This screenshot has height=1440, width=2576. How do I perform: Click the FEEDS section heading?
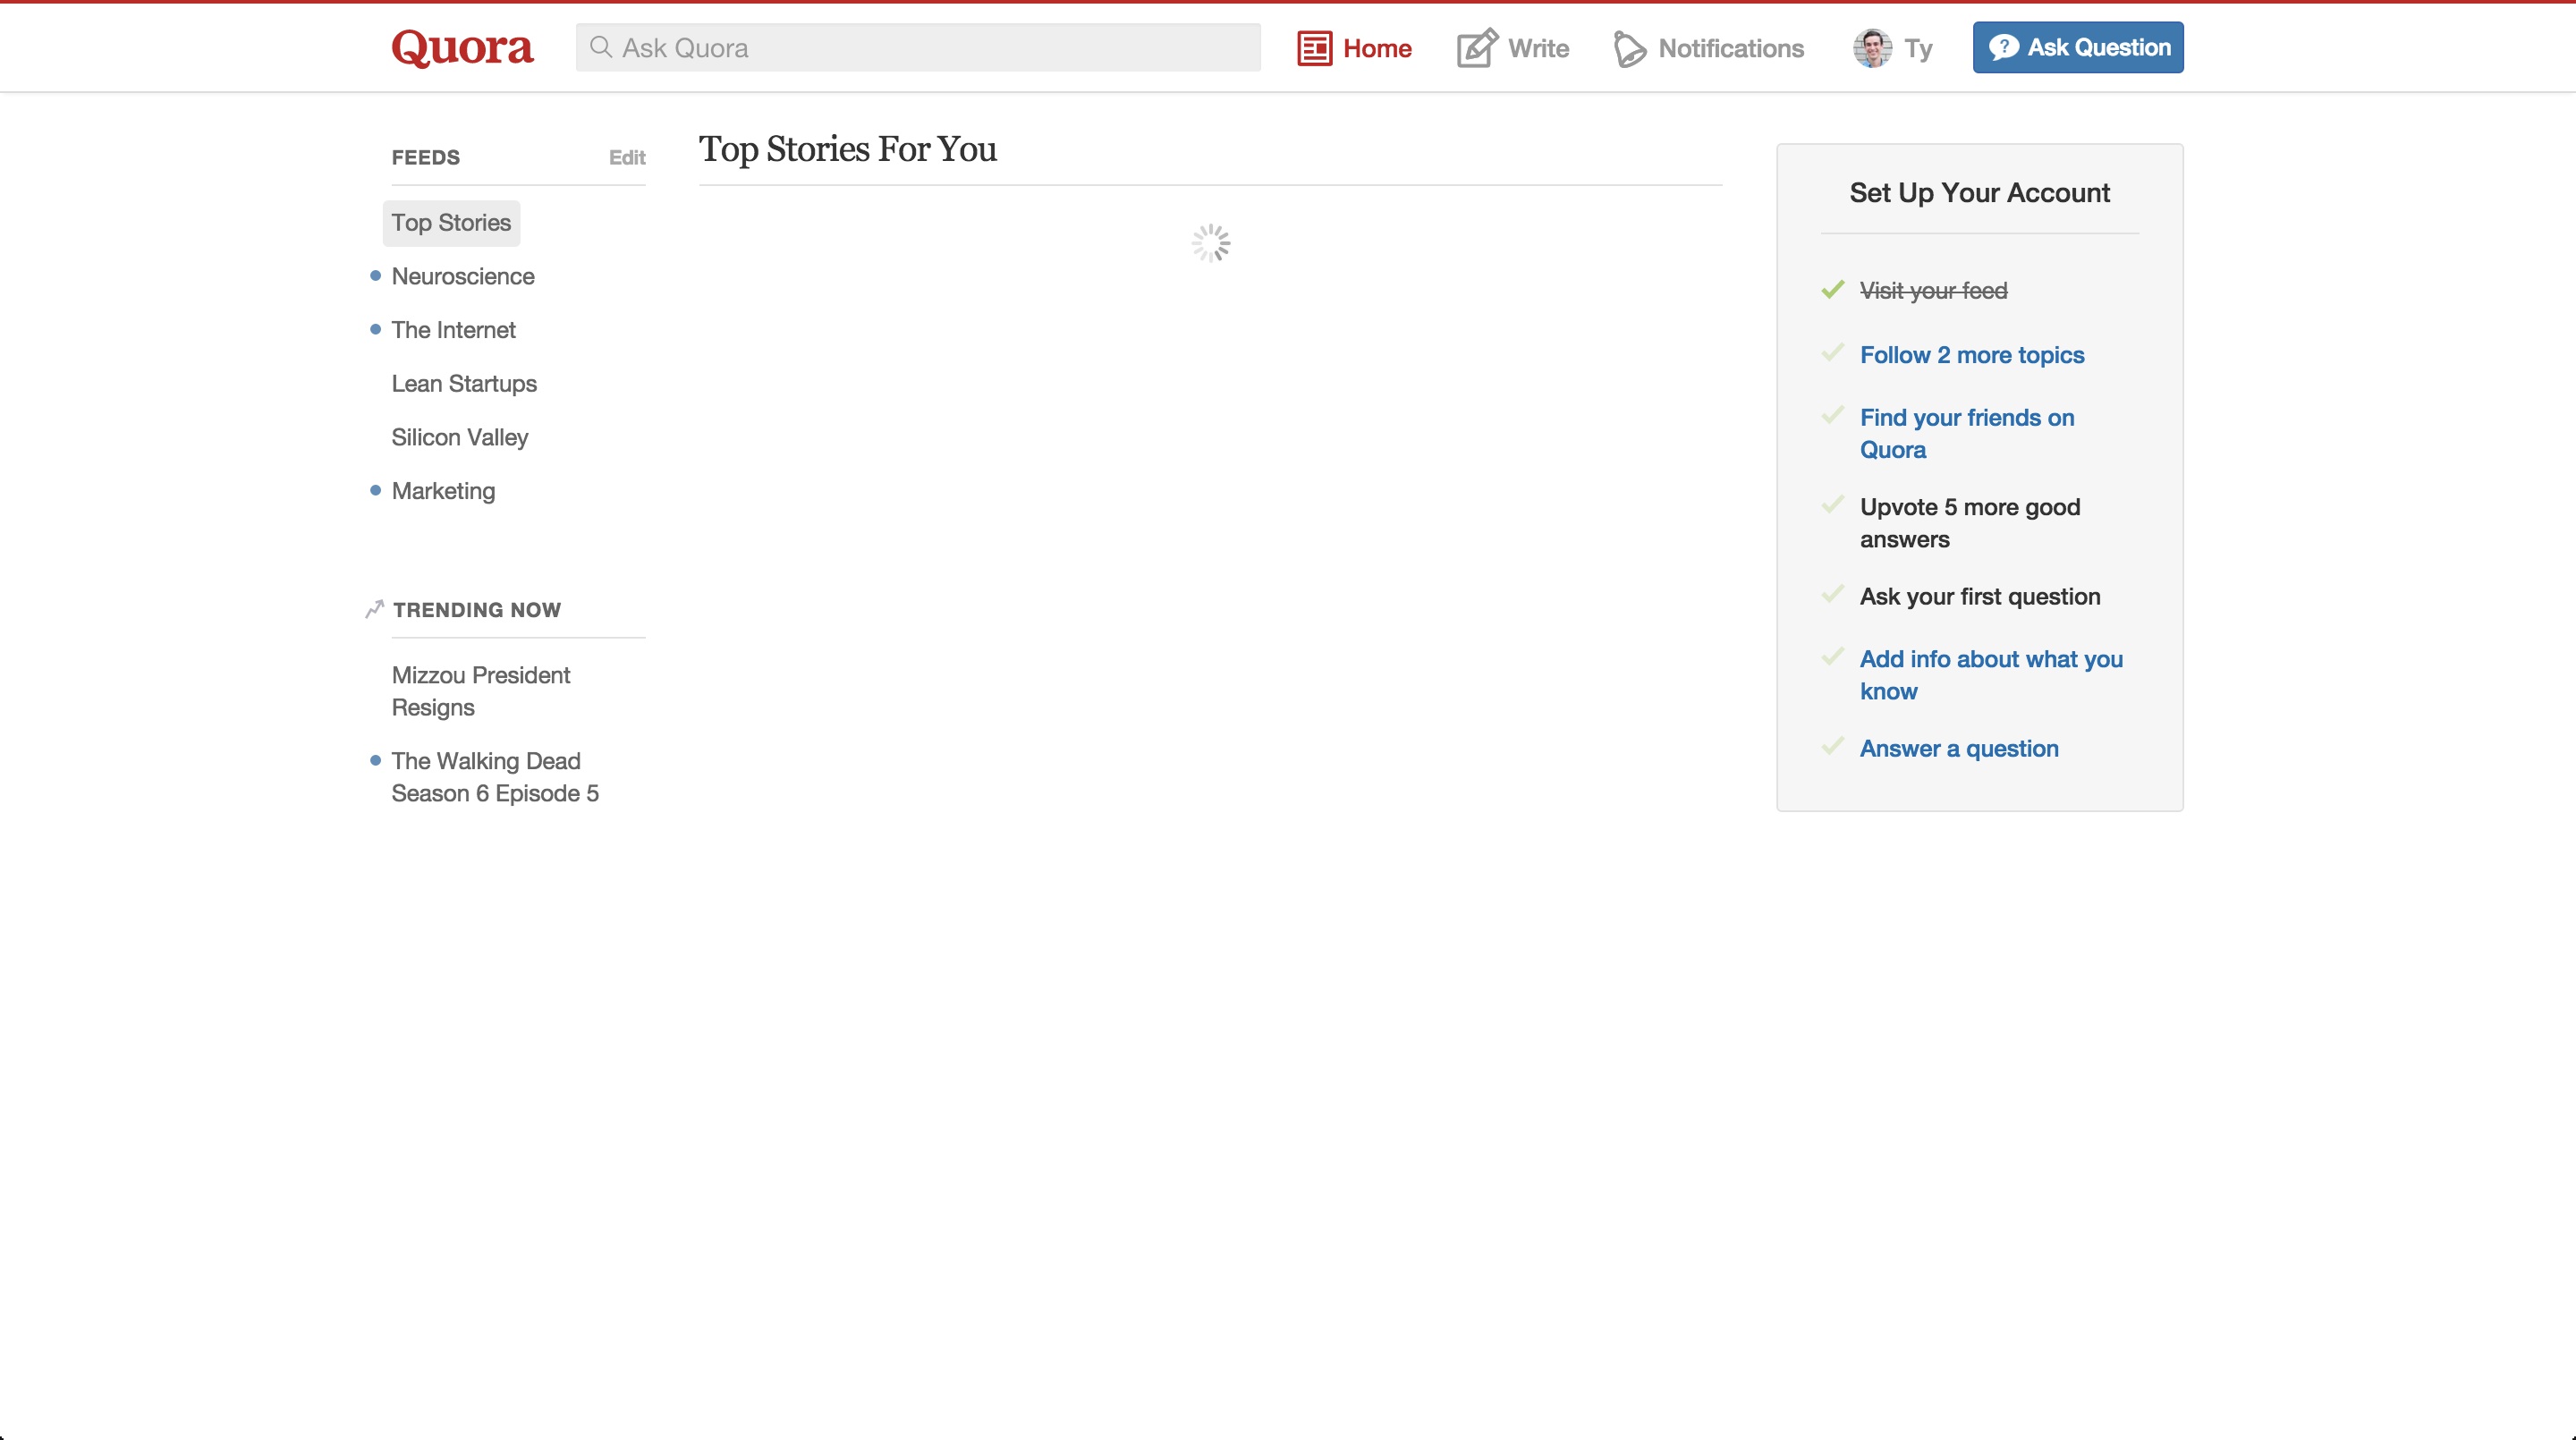coord(426,157)
